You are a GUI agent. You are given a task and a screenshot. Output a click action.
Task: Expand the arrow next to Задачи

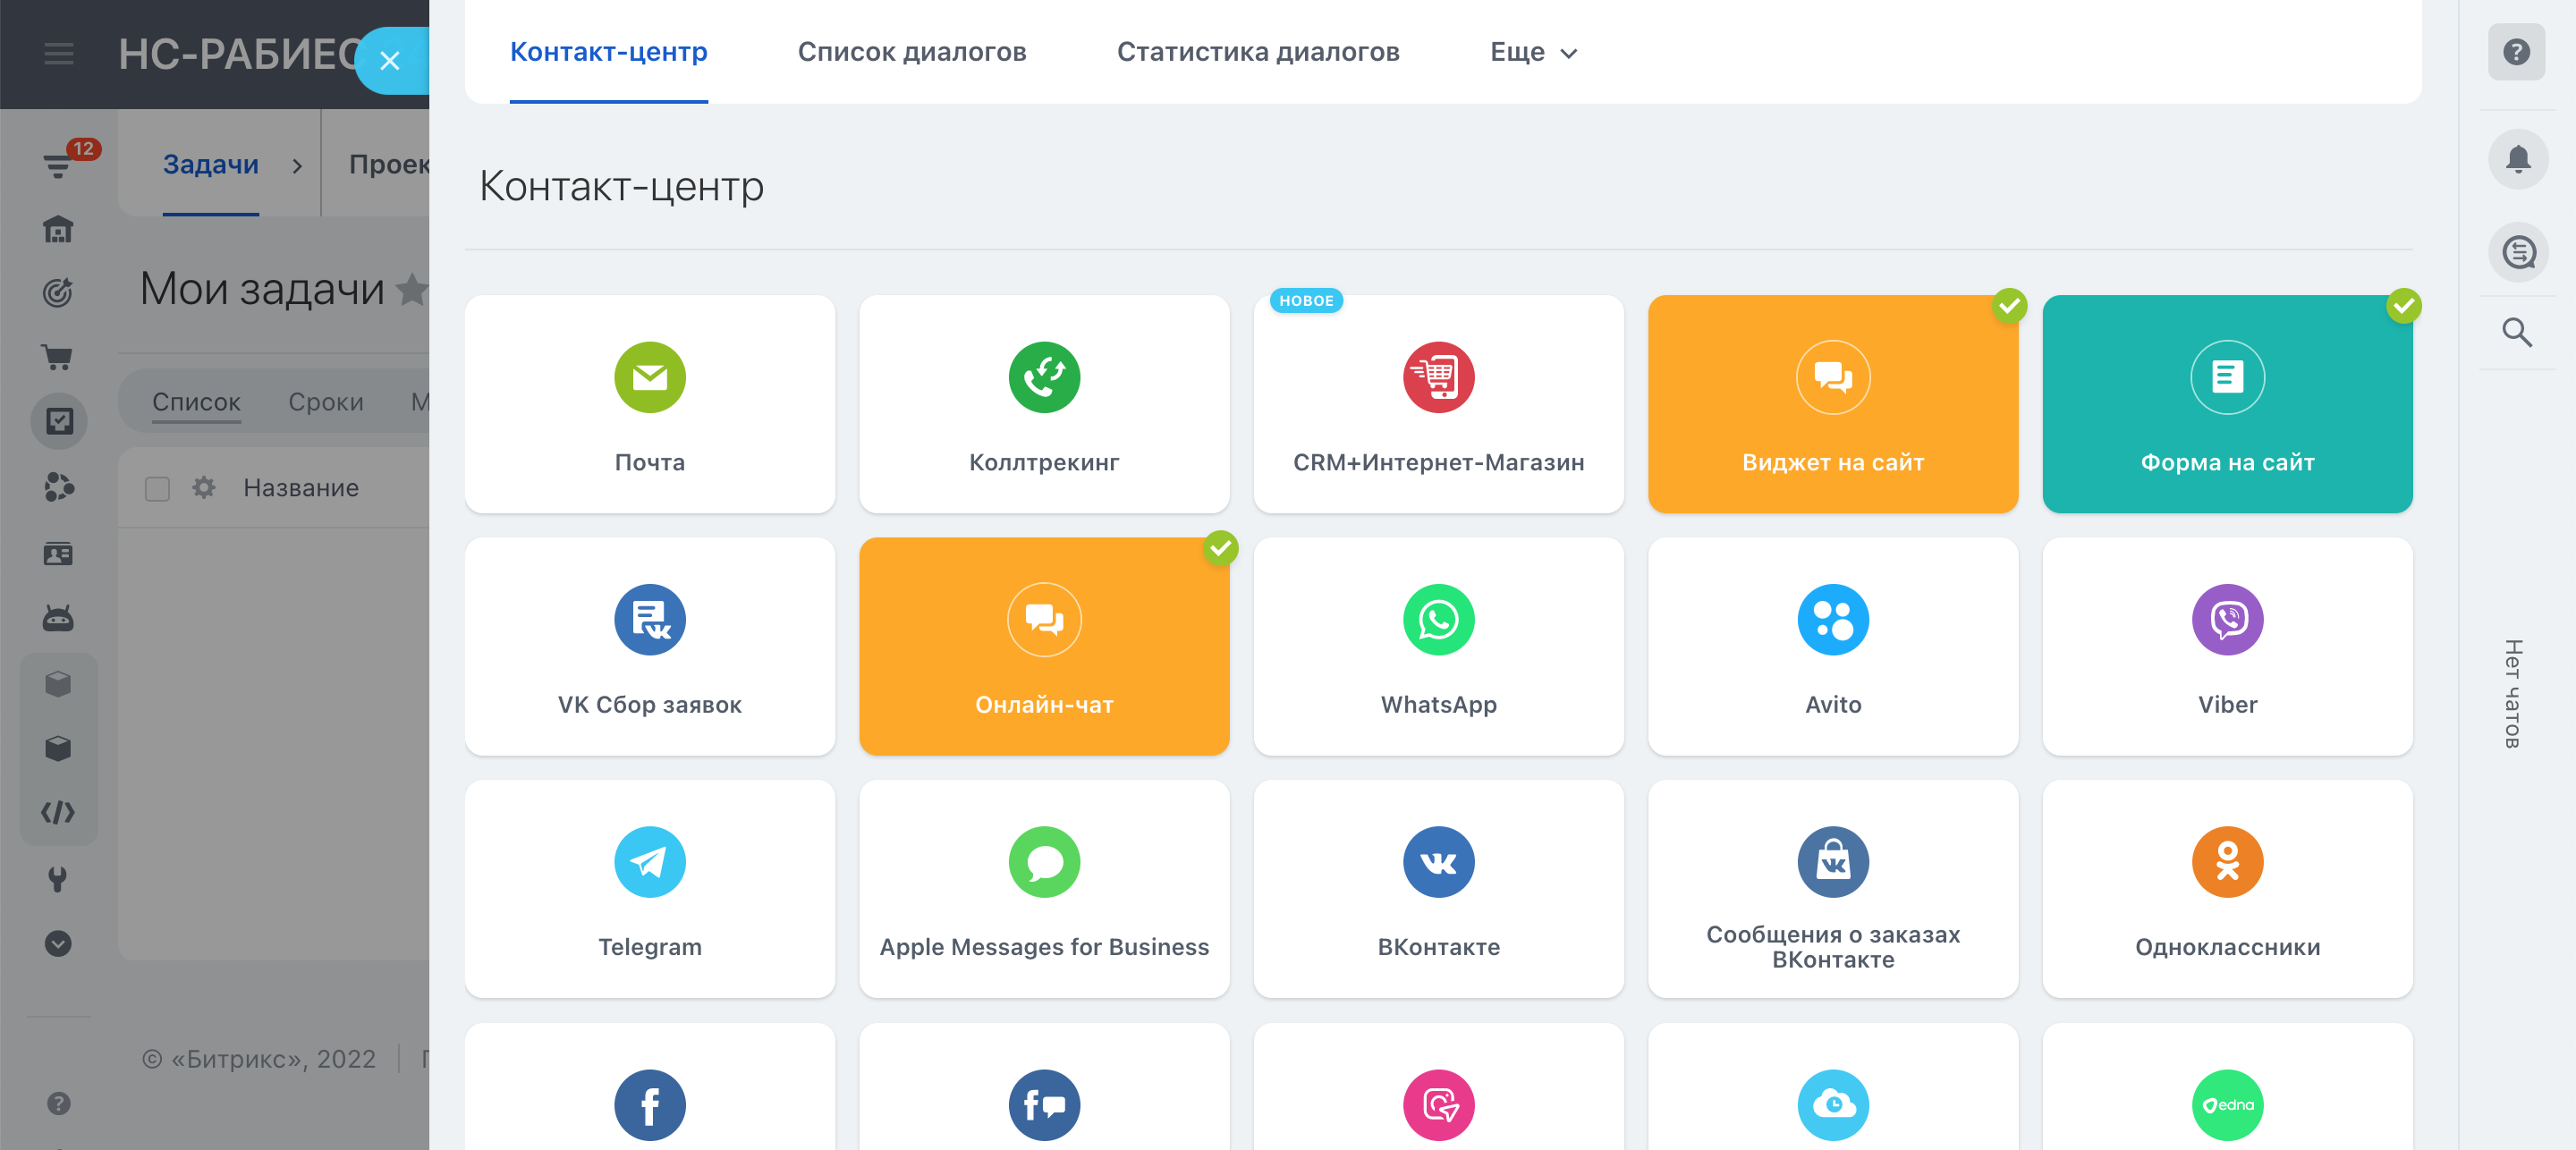click(297, 166)
